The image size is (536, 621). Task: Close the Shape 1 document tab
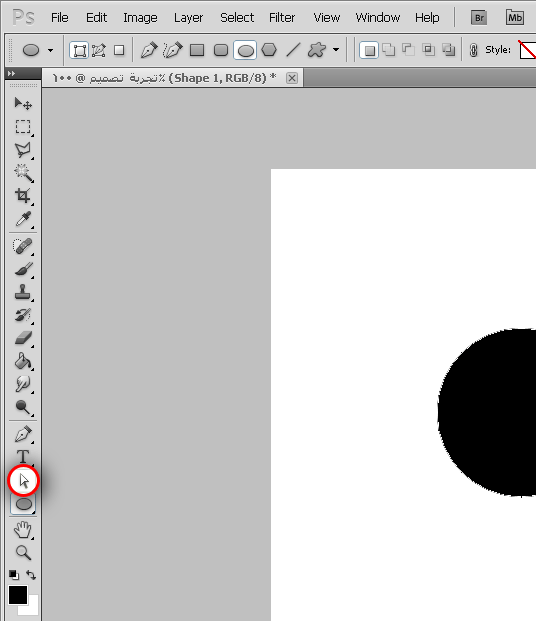tap(292, 78)
